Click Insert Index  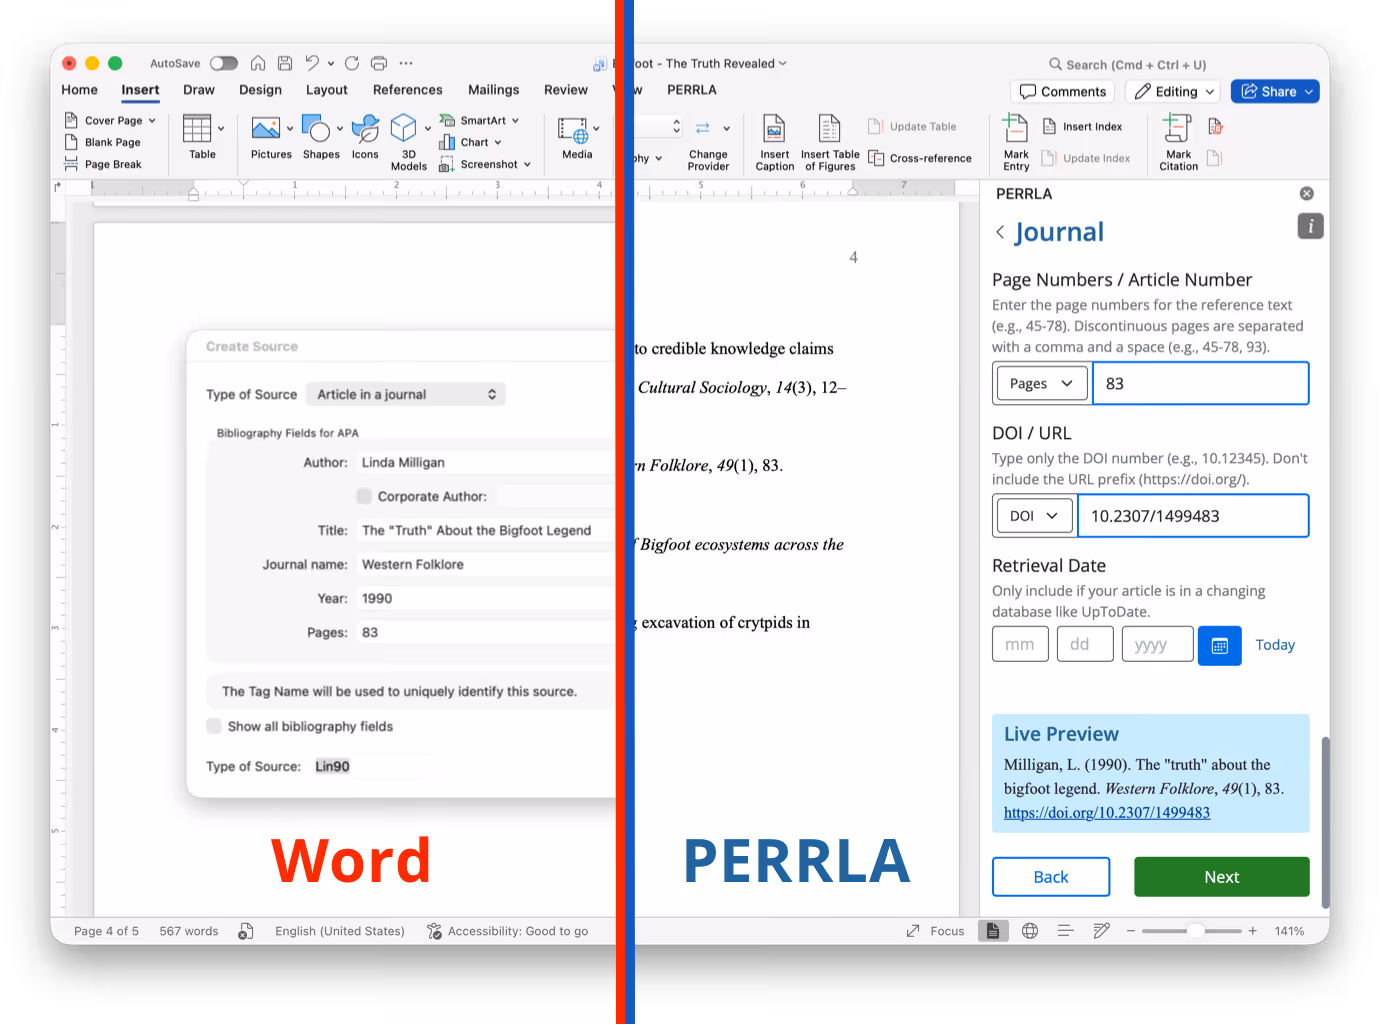1082,127
